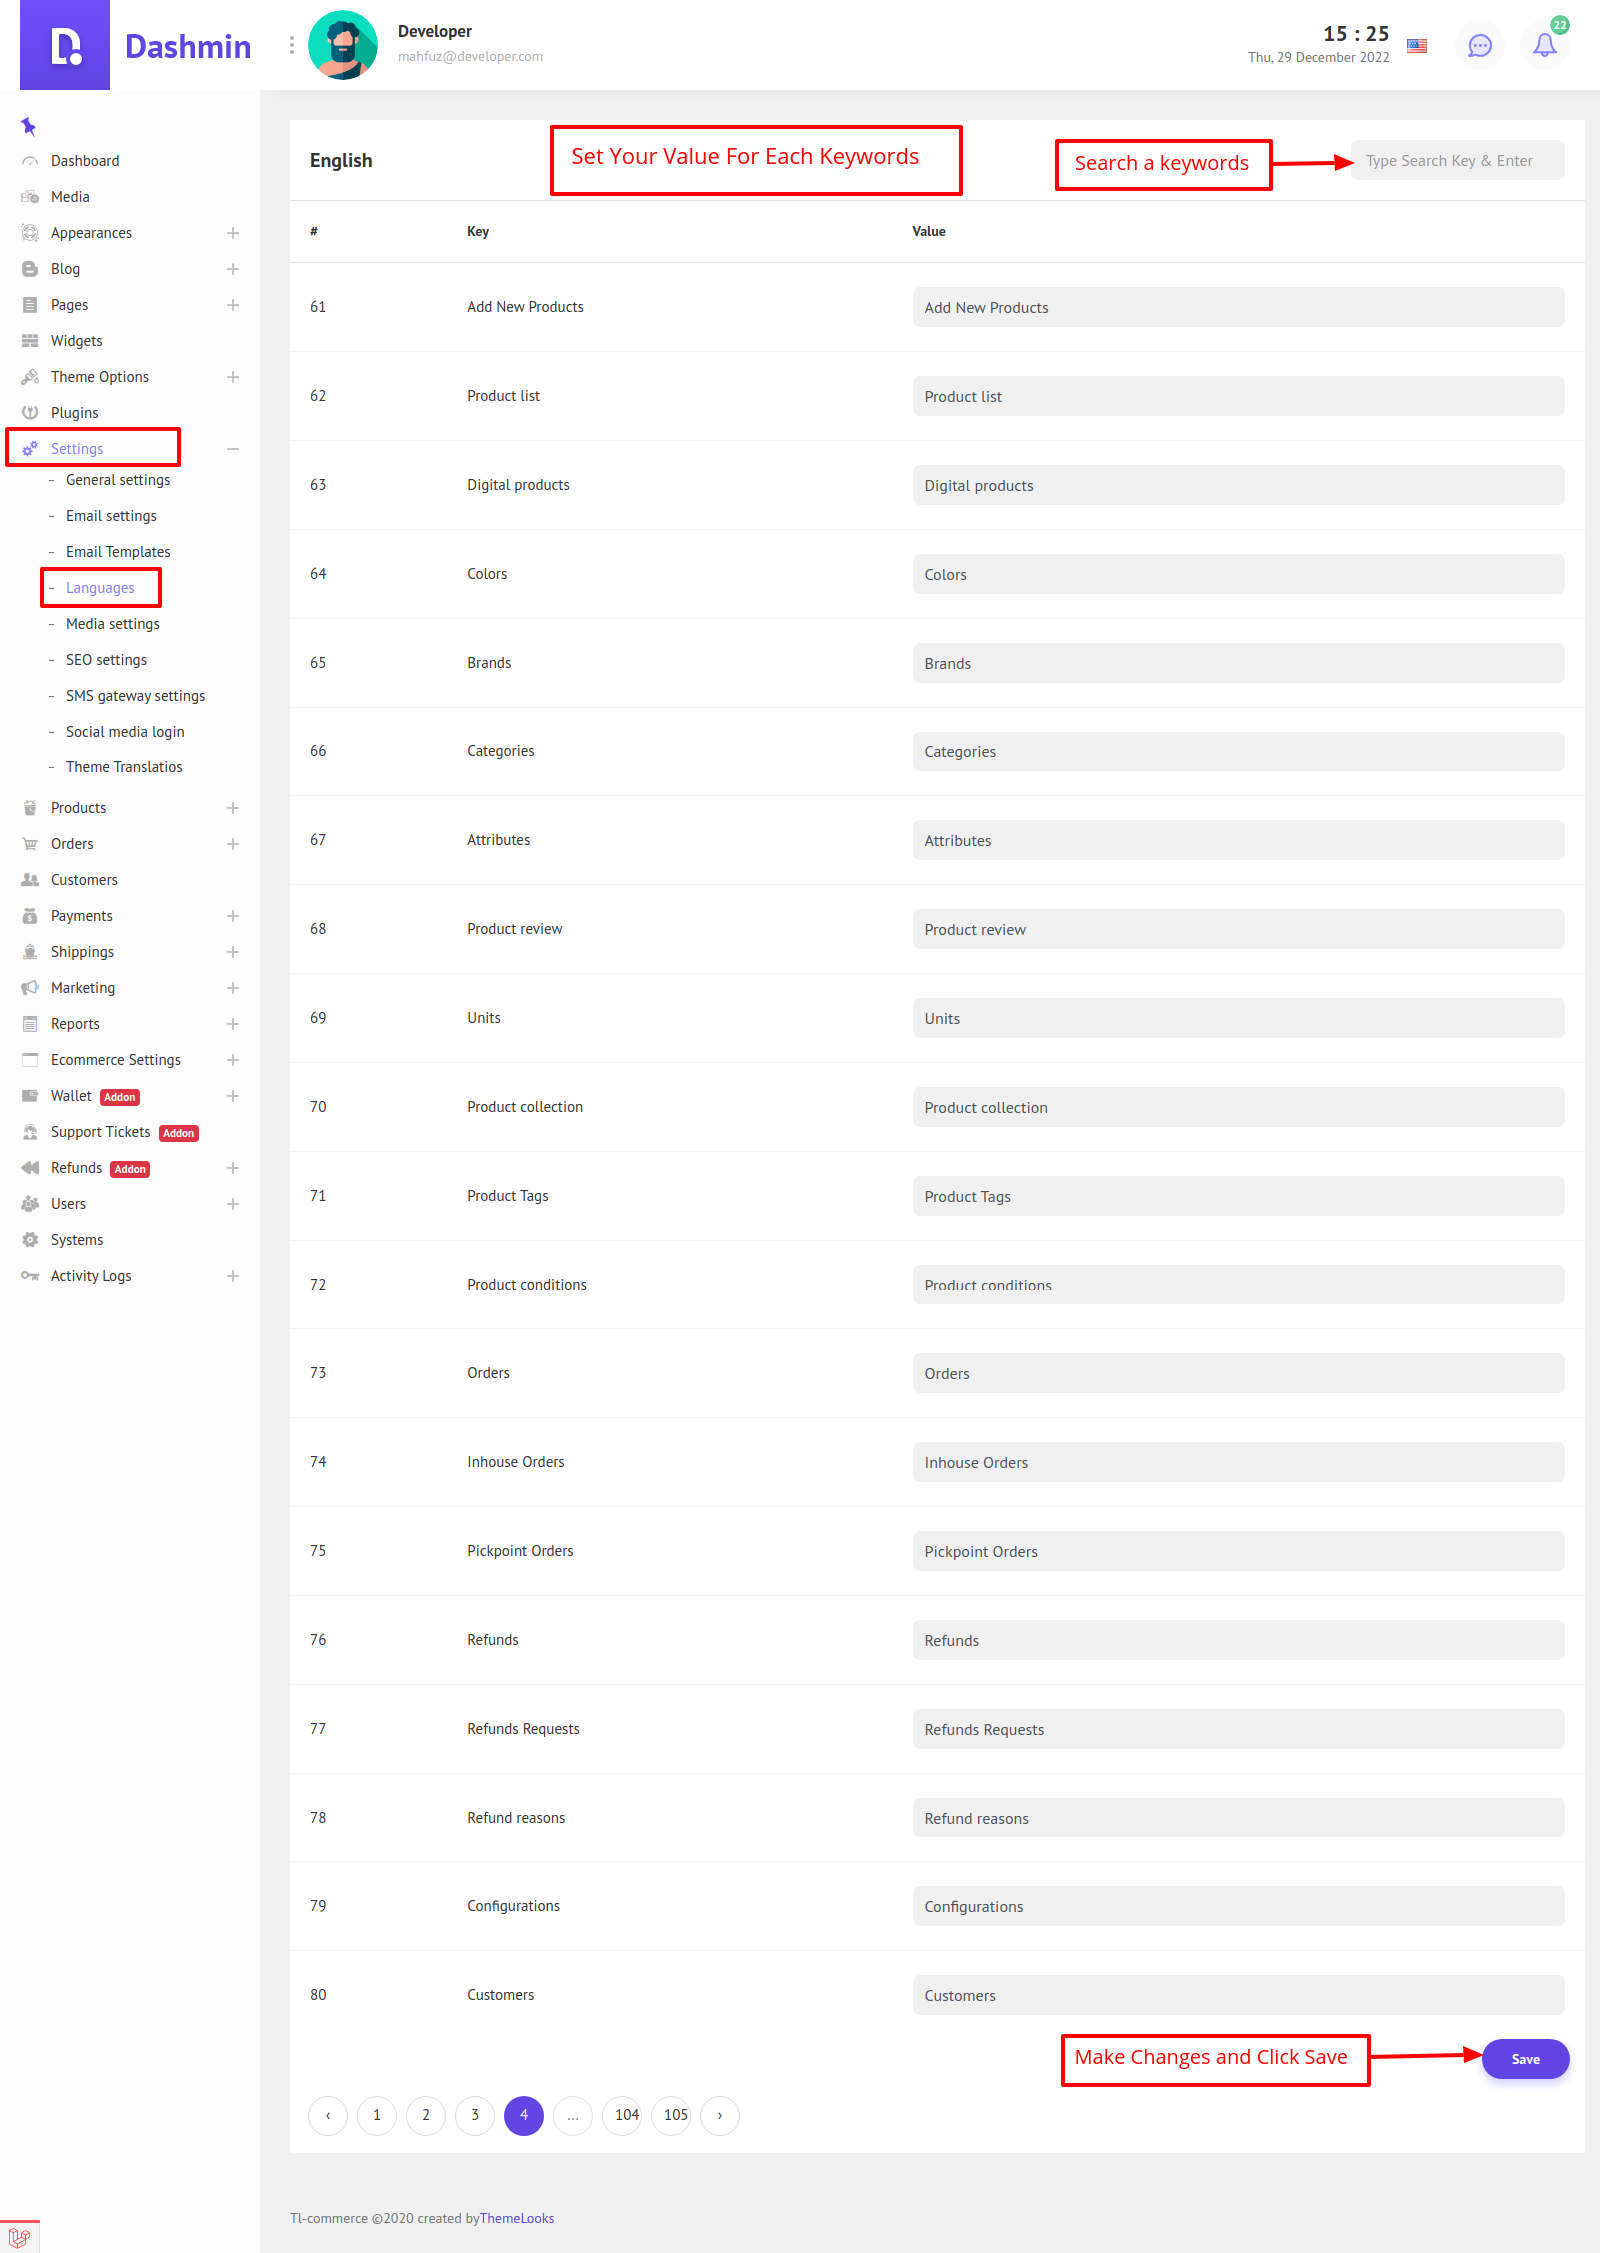Screen dimensions: 1600x2253
Task: Click the three-dot menu beside Dashmin
Action: click(x=291, y=45)
